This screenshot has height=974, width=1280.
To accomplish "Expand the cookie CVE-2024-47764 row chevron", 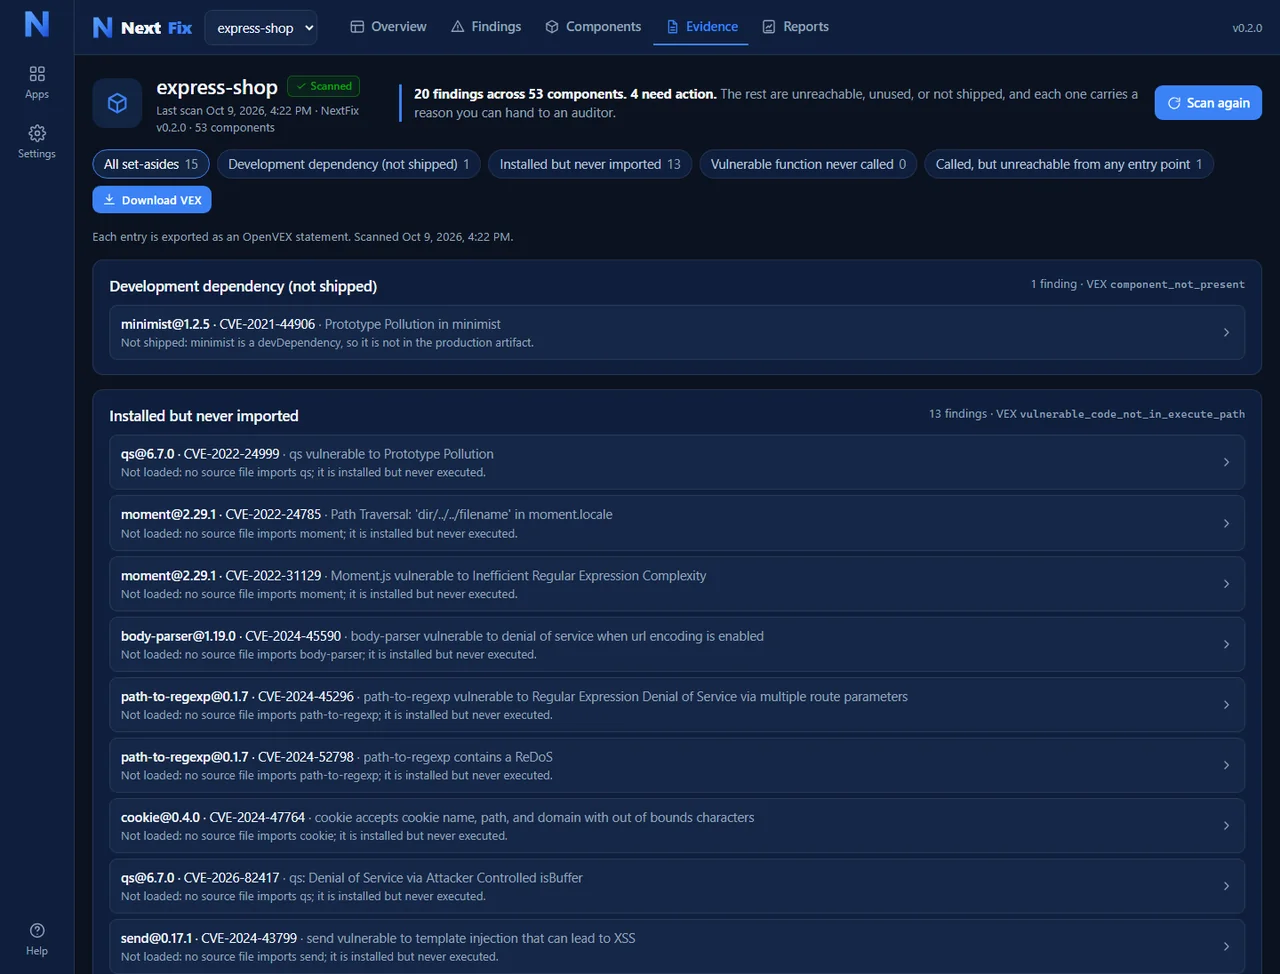I will (1226, 825).
